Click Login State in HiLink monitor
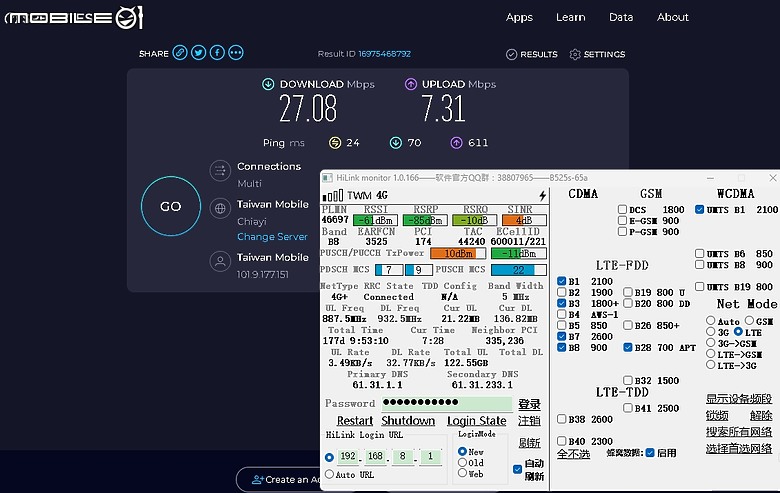The image size is (780, 493). click(x=477, y=421)
